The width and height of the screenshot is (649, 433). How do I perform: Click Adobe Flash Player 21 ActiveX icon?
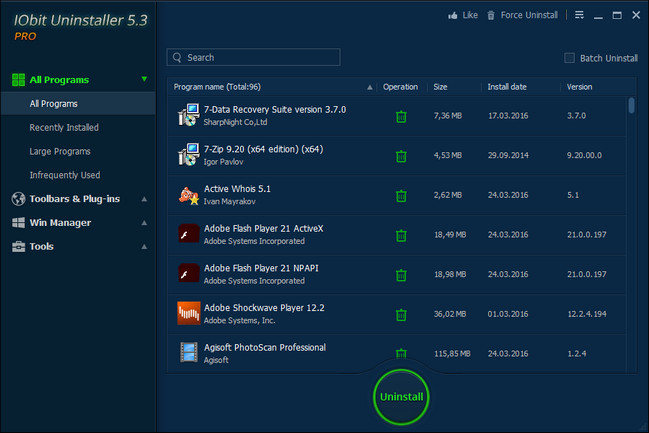click(189, 234)
